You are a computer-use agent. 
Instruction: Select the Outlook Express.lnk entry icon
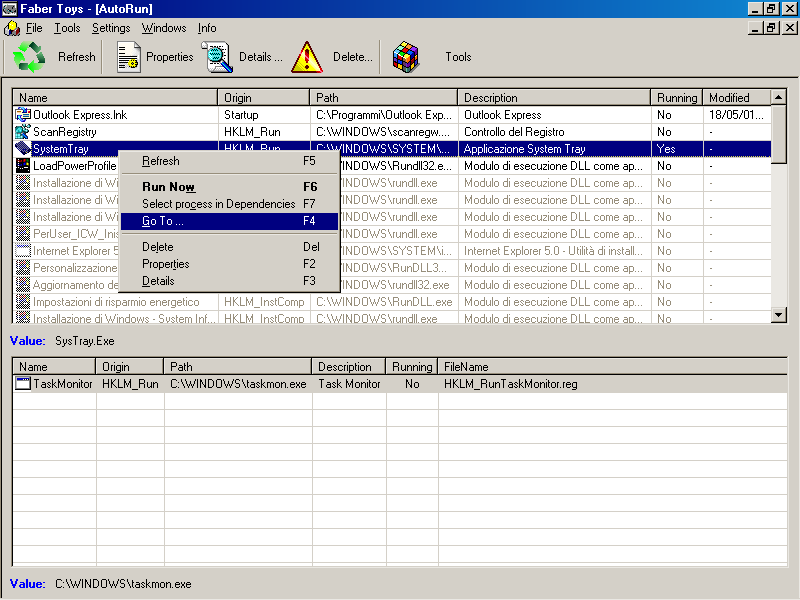(24, 115)
